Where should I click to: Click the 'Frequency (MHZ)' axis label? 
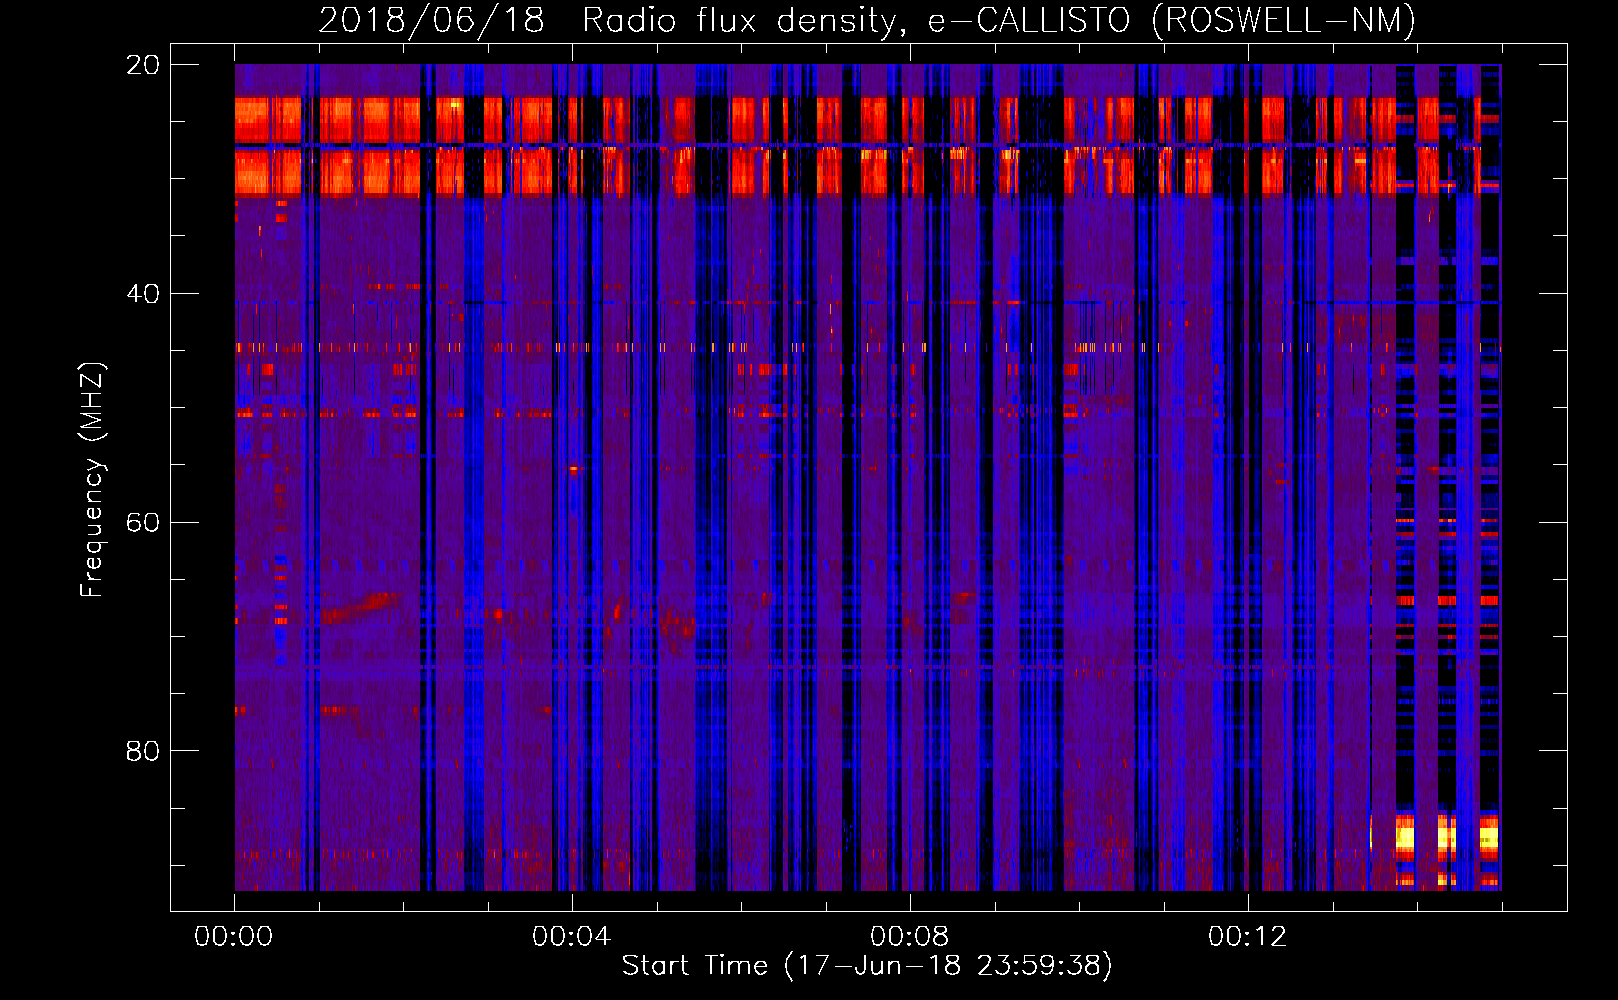92,480
